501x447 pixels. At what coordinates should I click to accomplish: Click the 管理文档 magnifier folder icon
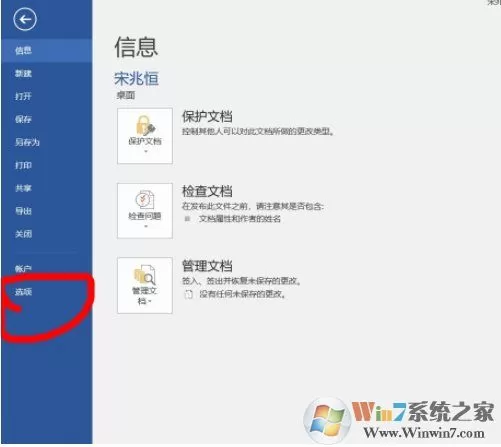coord(145,275)
